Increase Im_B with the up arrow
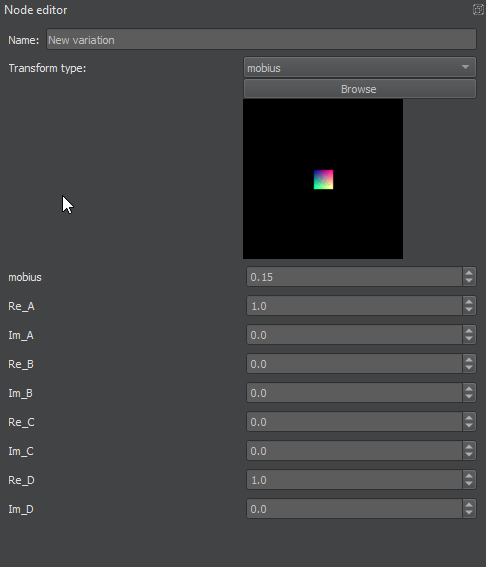Screen dimensions: 486x567 click(x=469, y=389)
